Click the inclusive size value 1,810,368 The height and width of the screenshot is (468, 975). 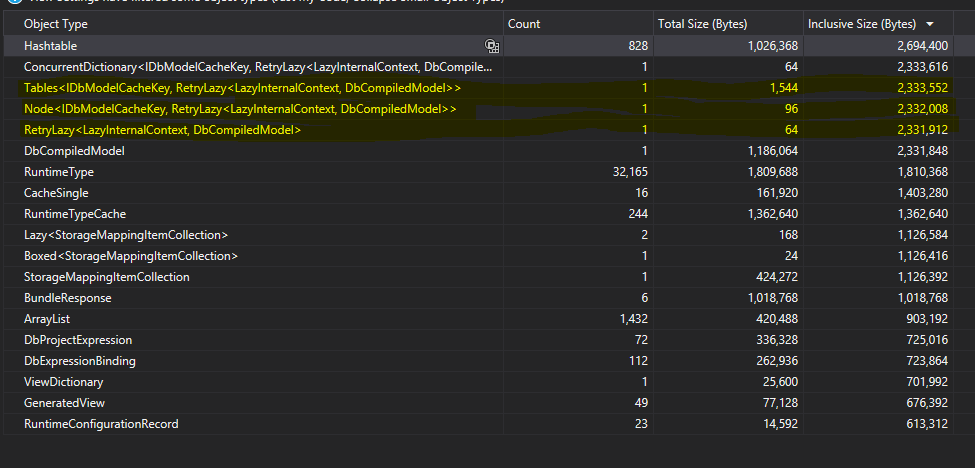[x=923, y=172]
